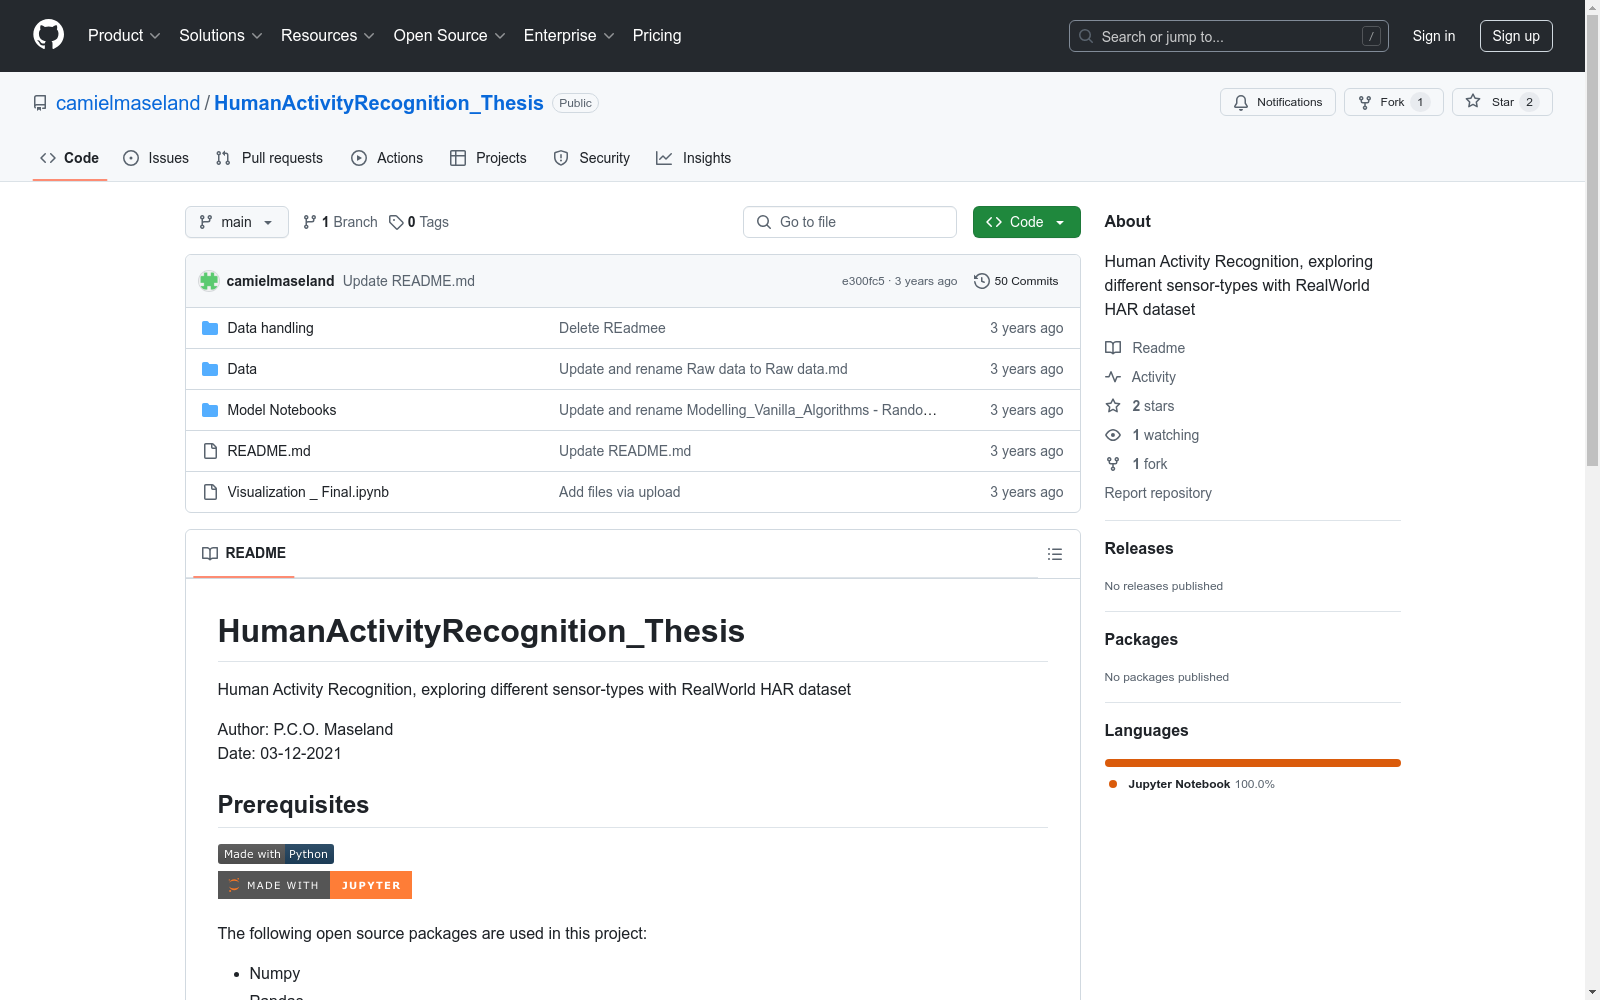Click the camielmaseland avatar in commit row
This screenshot has width=1600, height=1000.
coord(209,281)
